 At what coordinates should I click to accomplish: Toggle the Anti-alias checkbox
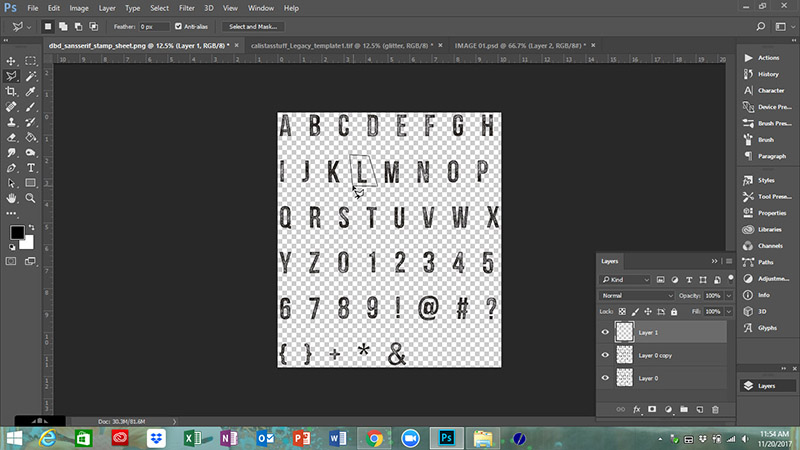click(179, 26)
